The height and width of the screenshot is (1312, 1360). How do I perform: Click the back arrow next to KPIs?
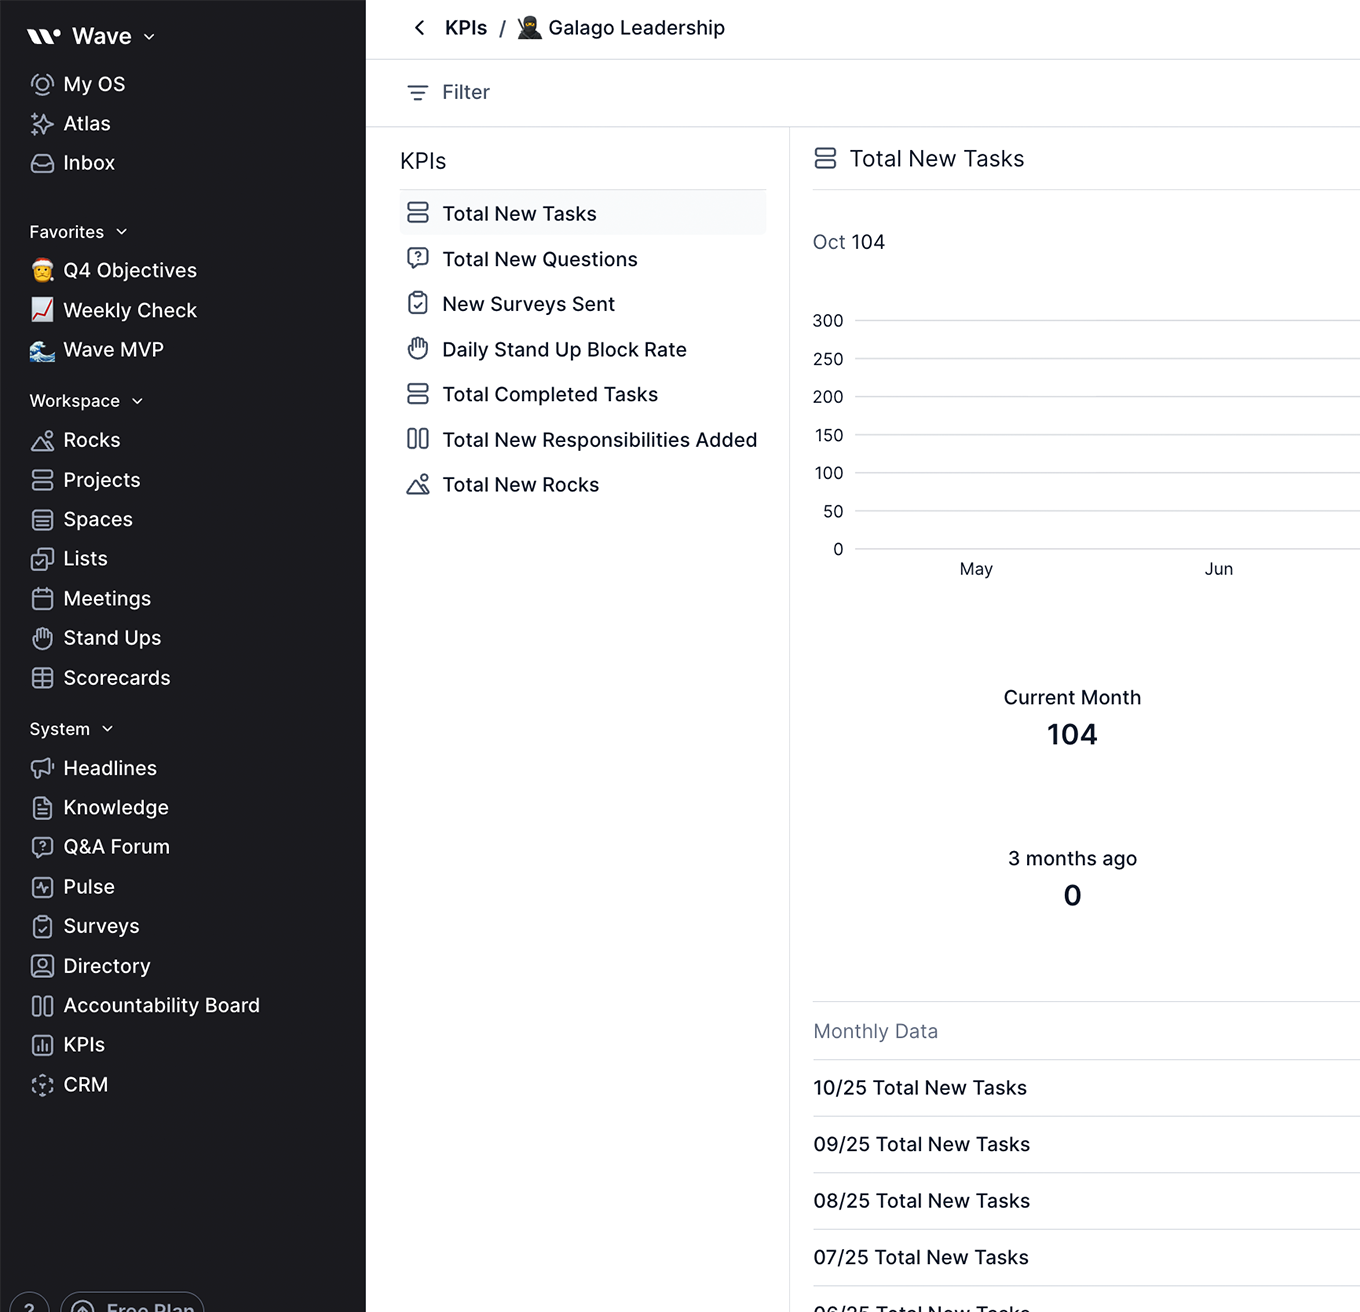pyautogui.click(x=419, y=27)
